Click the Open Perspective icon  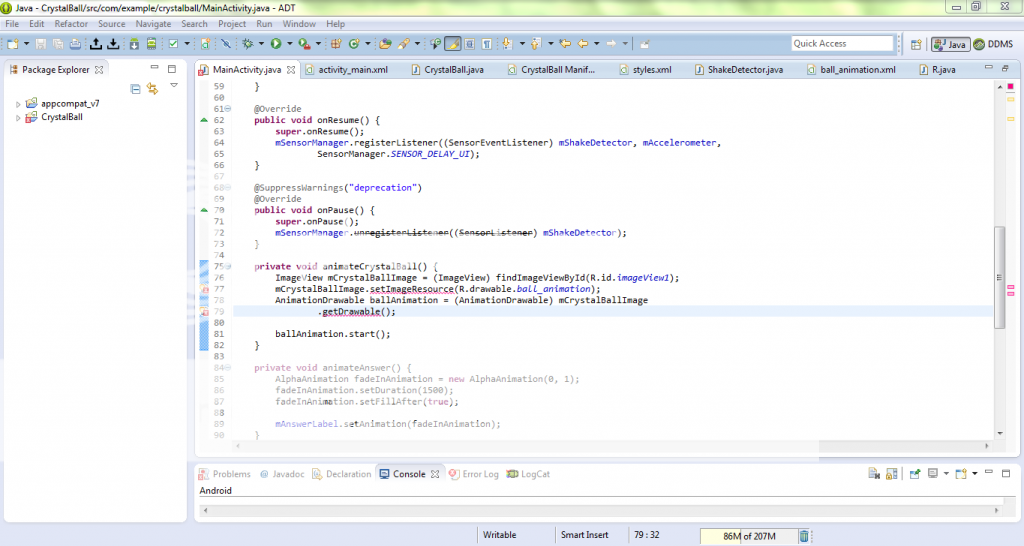[x=916, y=44]
